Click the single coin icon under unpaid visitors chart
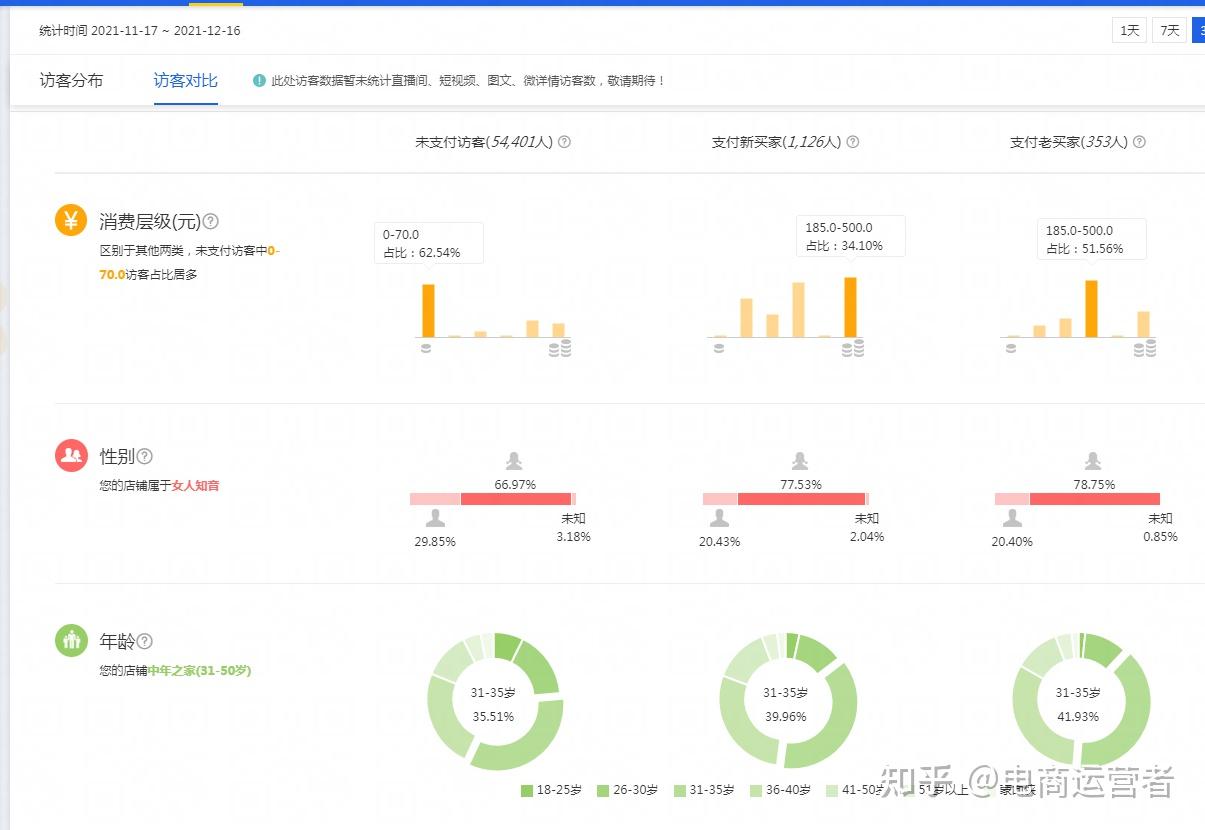1205x830 pixels. click(426, 348)
